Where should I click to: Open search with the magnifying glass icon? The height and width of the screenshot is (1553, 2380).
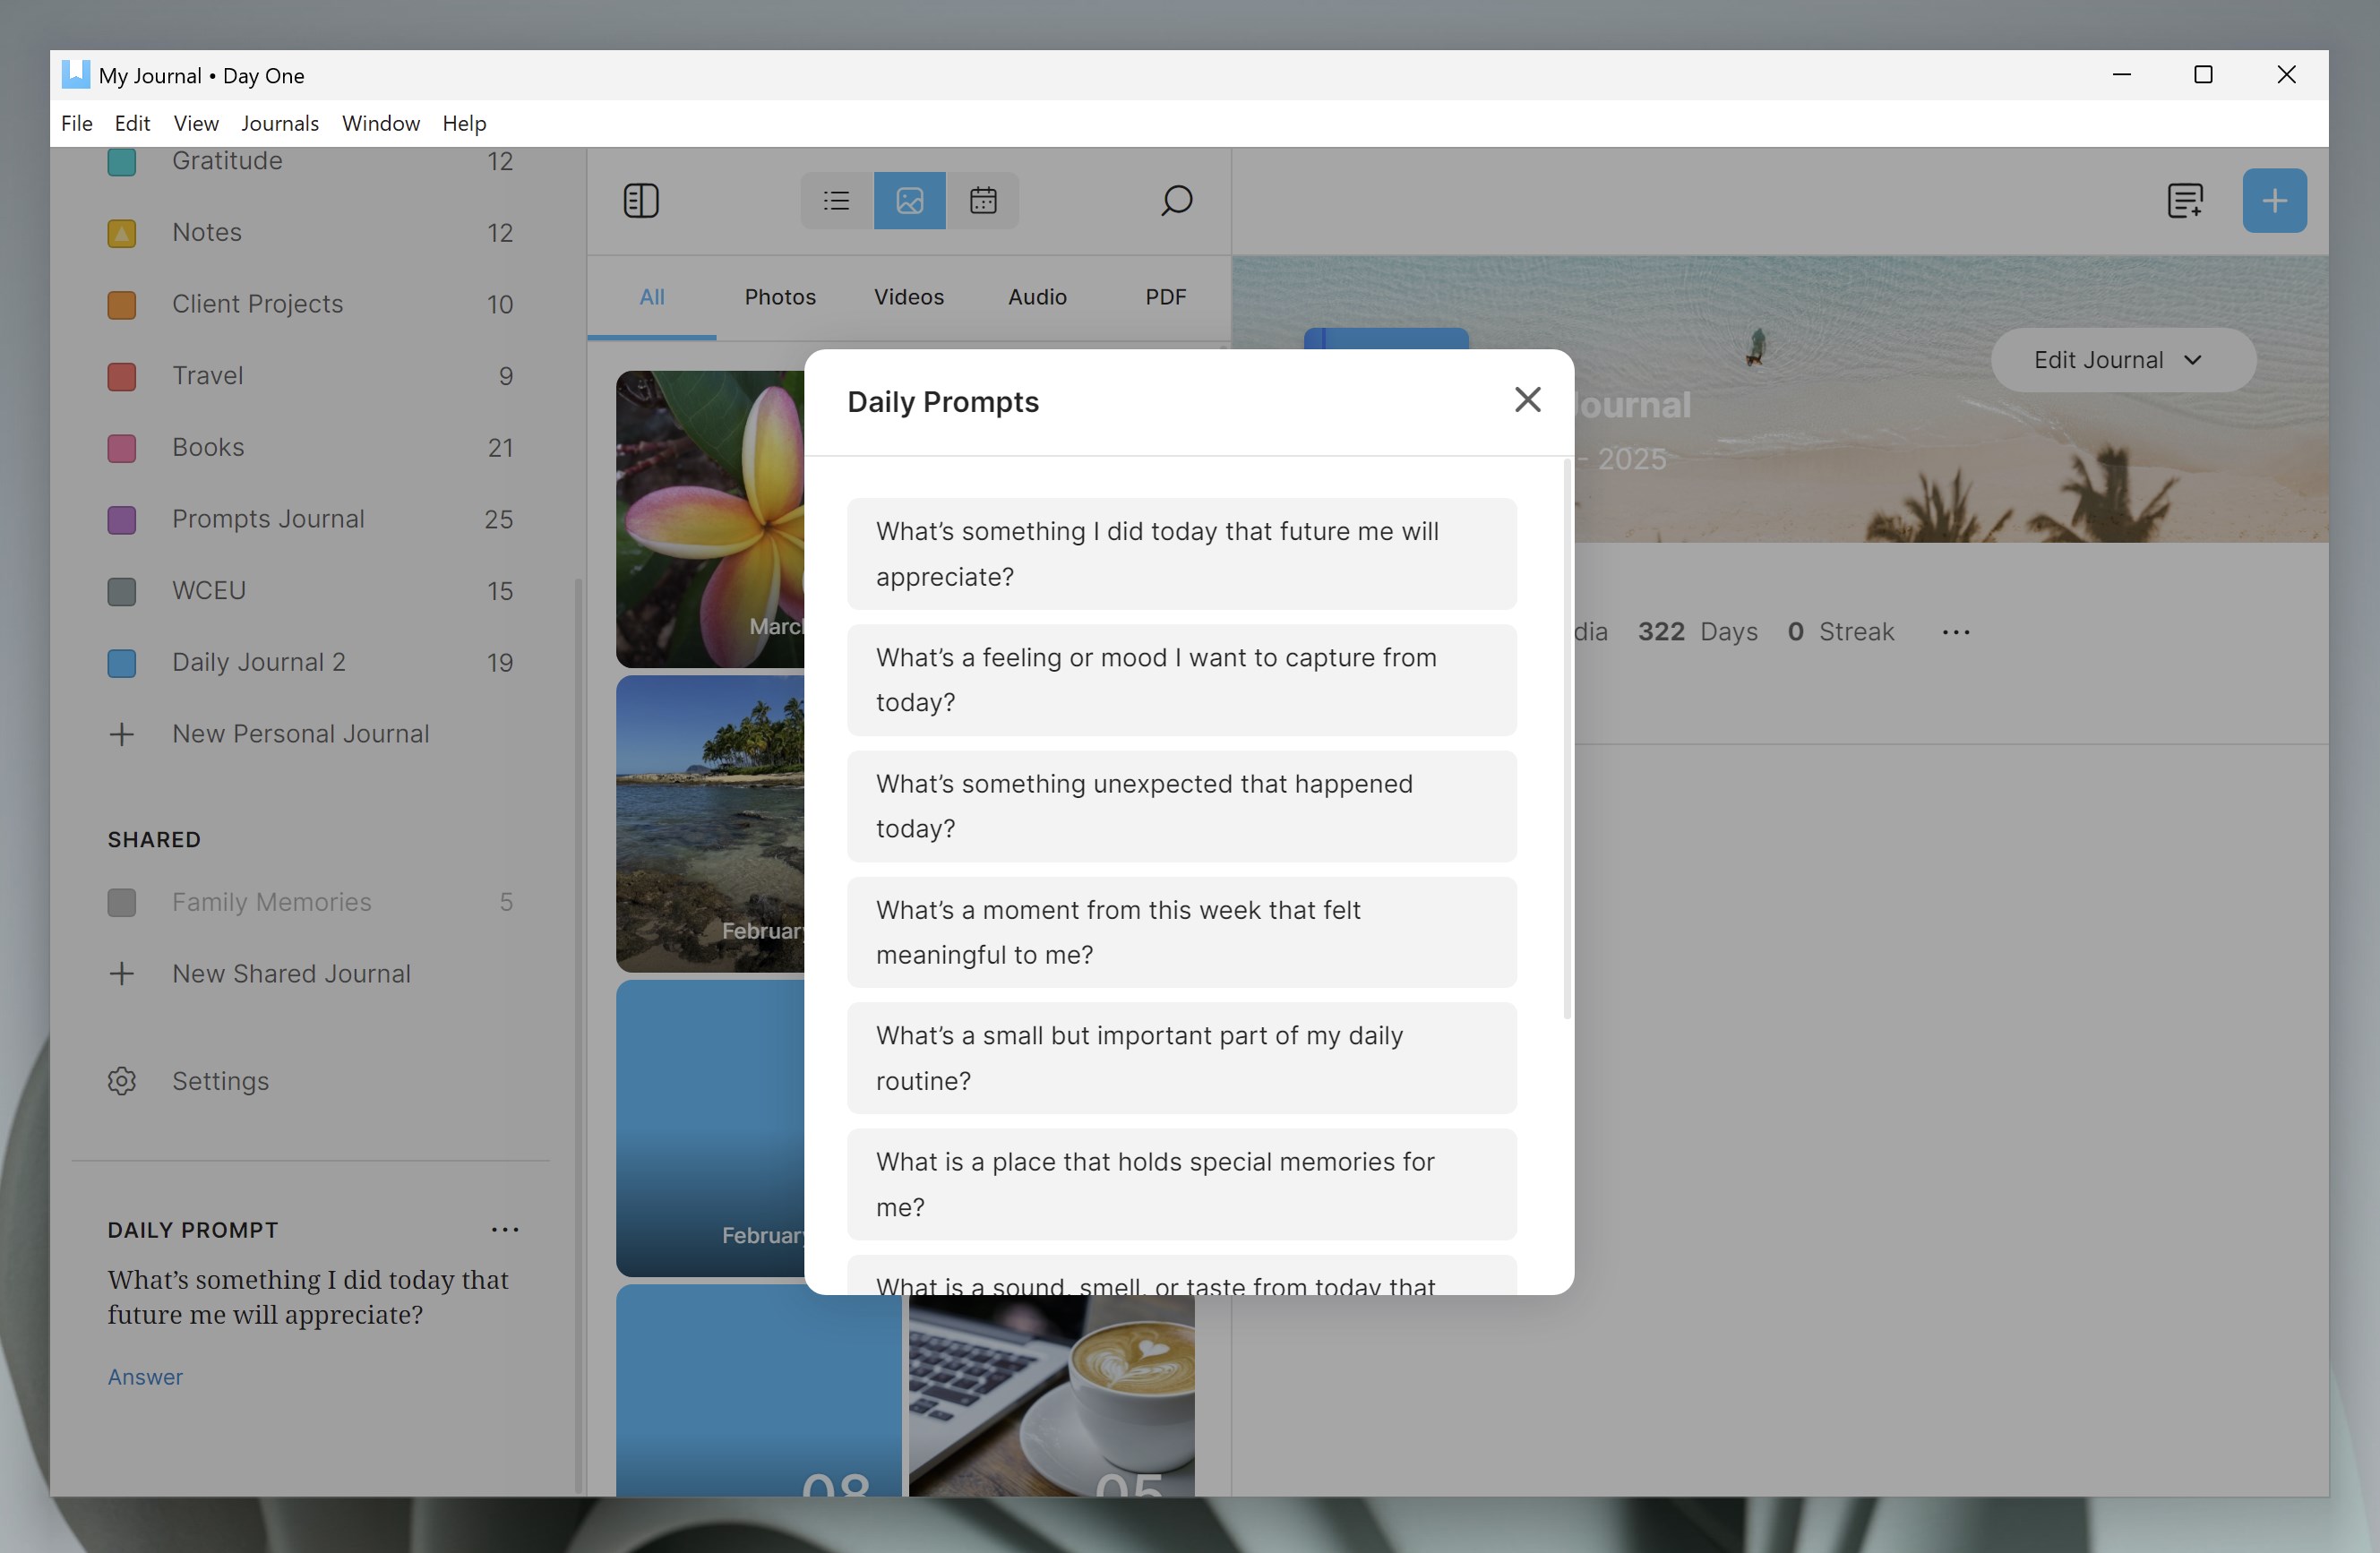1176,201
